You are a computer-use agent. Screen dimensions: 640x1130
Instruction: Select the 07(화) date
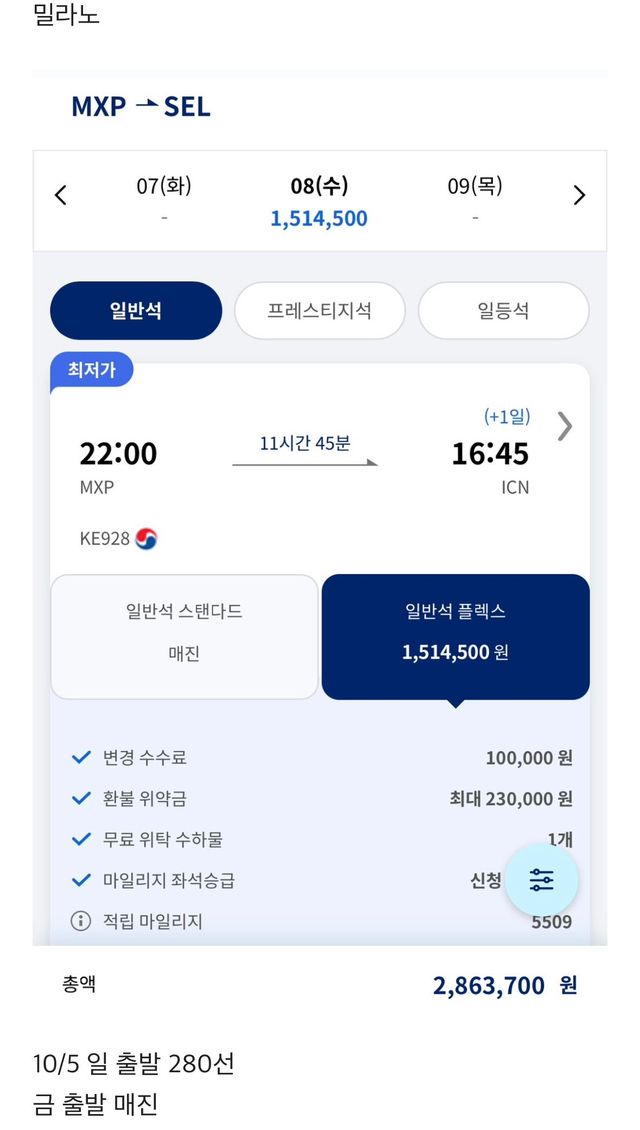(x=164, y=198)
